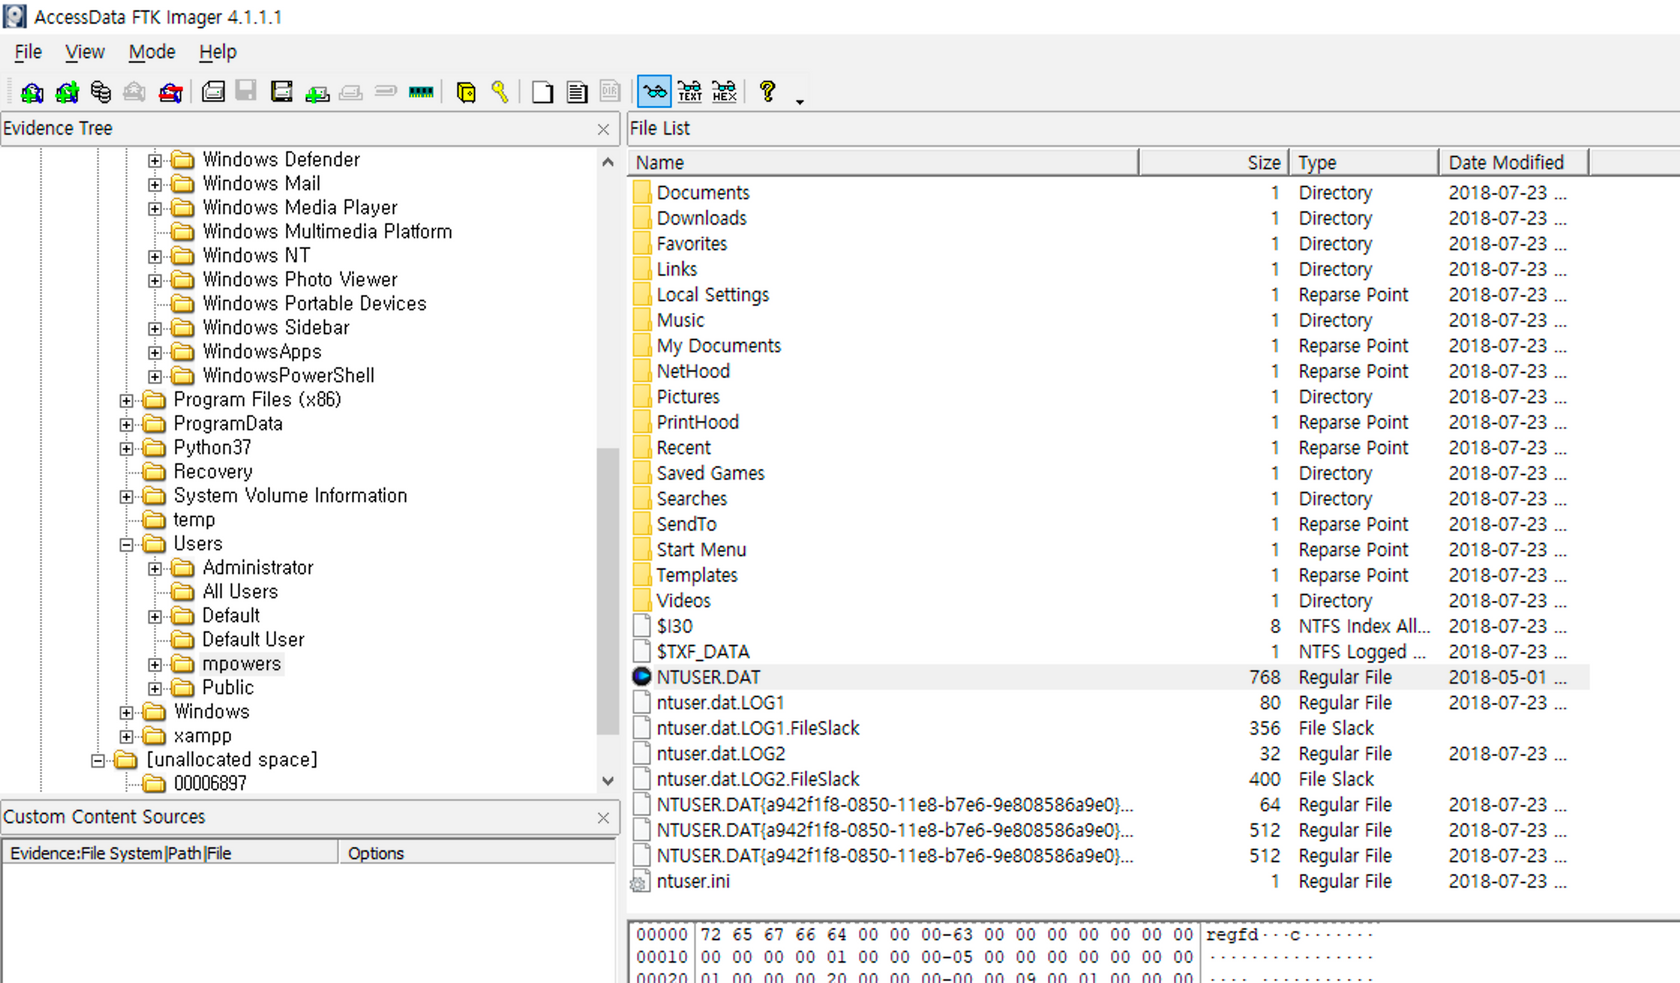Select the Saved Games directory row

pos(1108,473)
